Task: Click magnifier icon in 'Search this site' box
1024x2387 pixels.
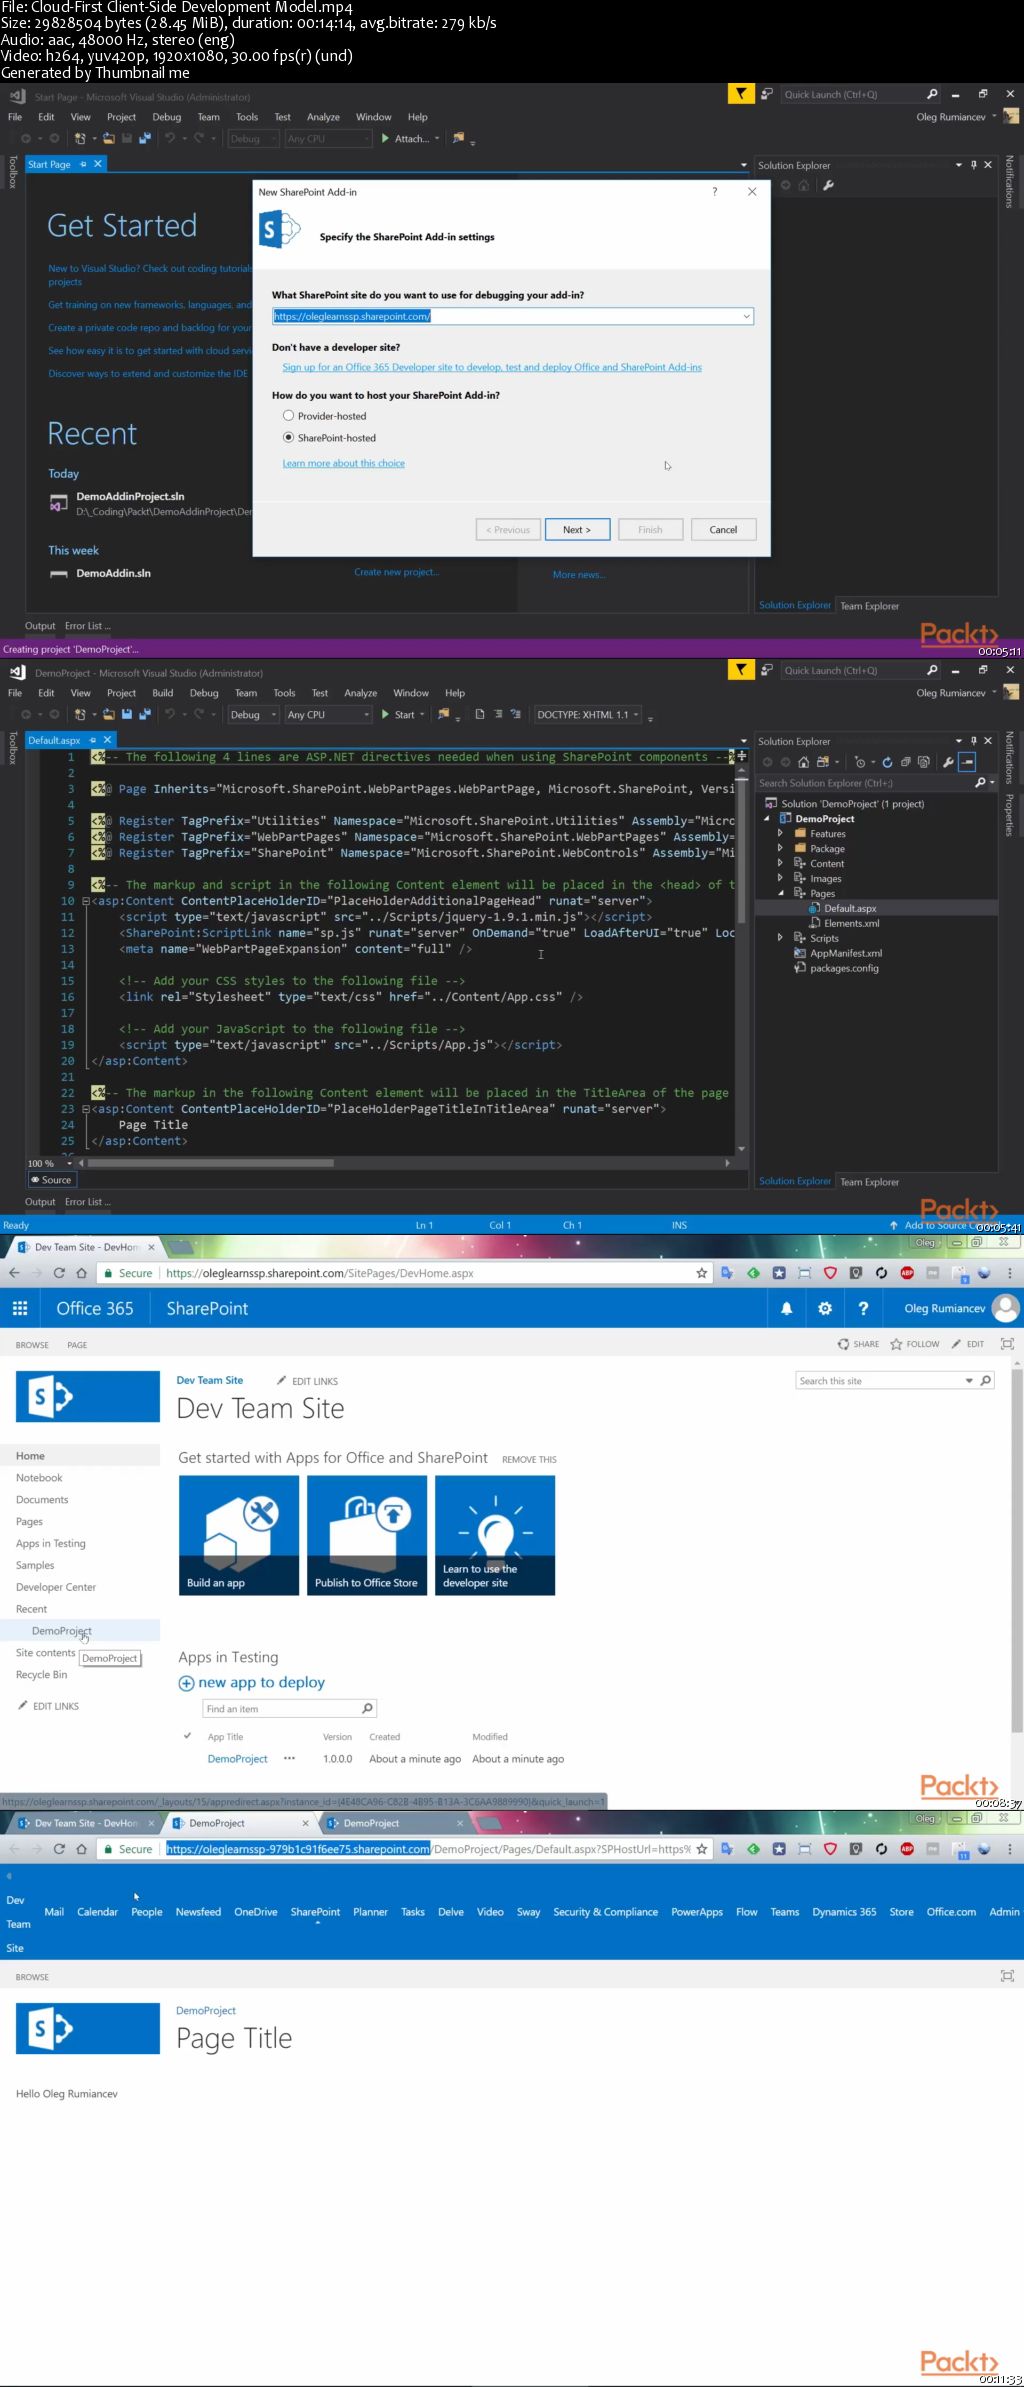Action: 985,1381
